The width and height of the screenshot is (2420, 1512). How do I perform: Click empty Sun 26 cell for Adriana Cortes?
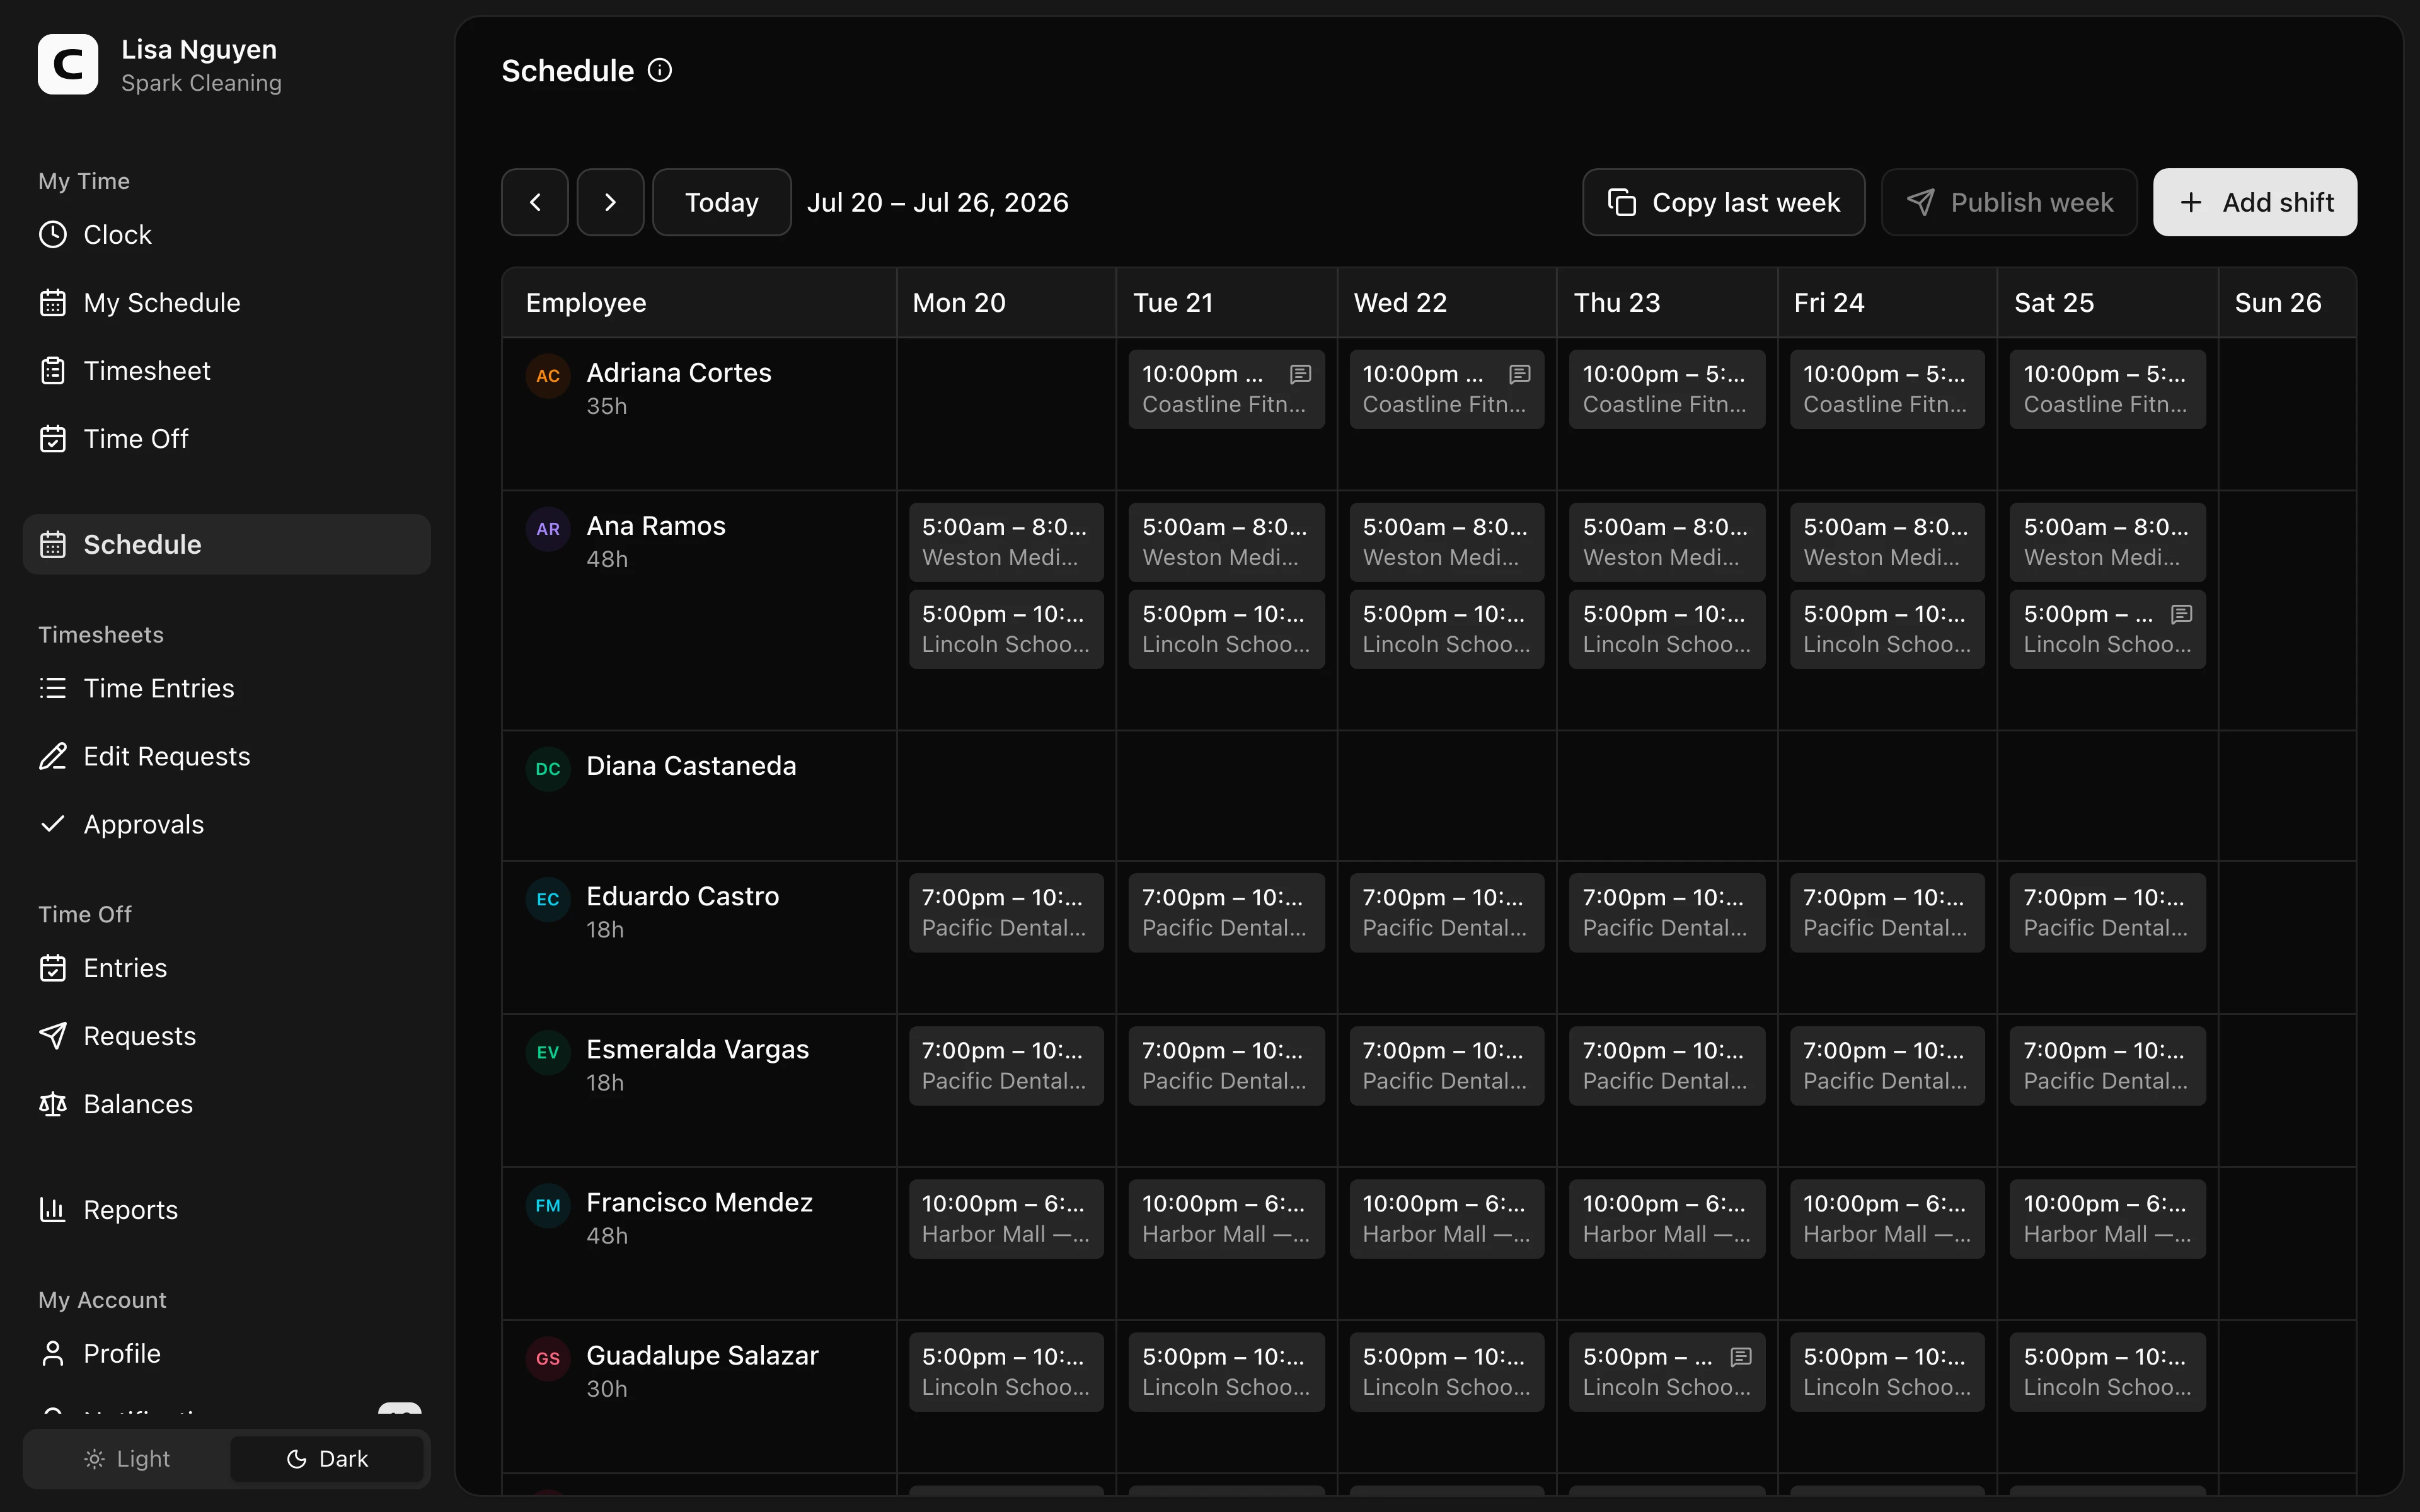click(2287, 414)
